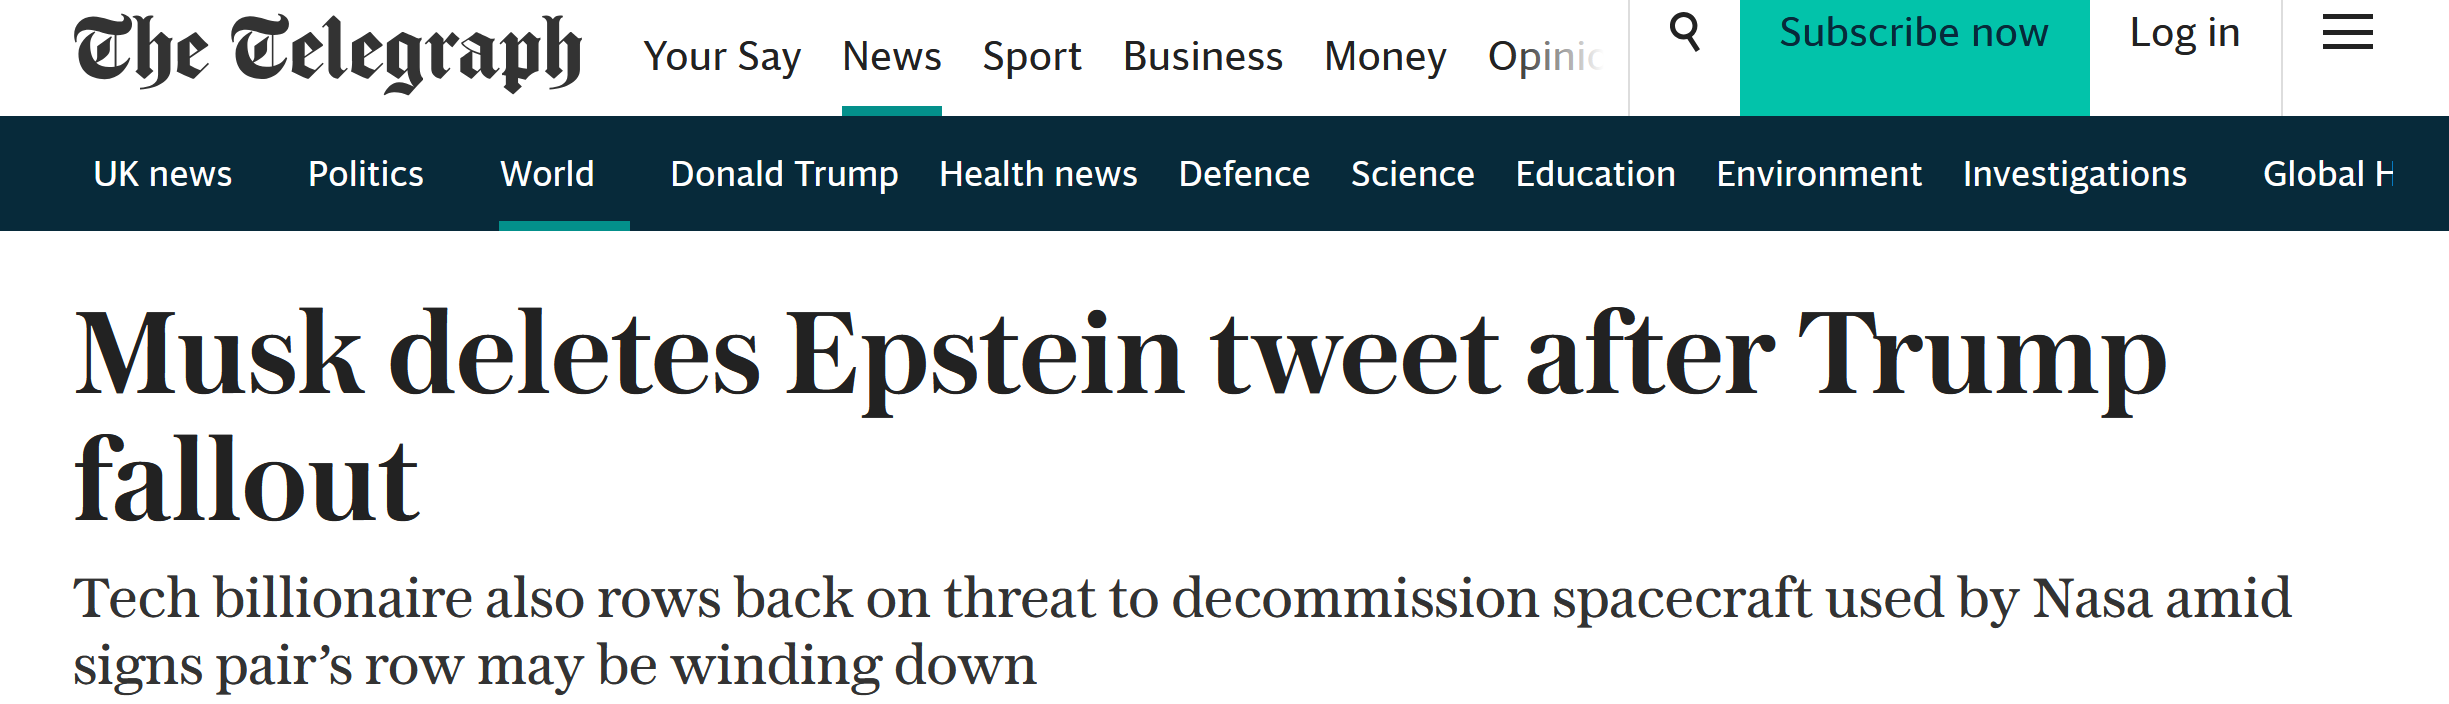2449x704 pixels.
Task: Select the World subsection tab
Action: tap(547, 174)
